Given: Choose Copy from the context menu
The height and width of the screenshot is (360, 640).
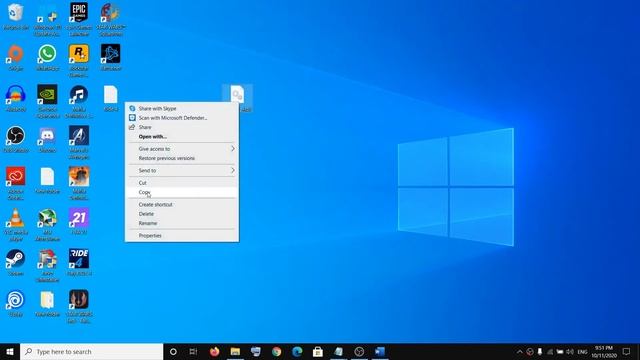Looking at the screenshot, I should point(144,192).
